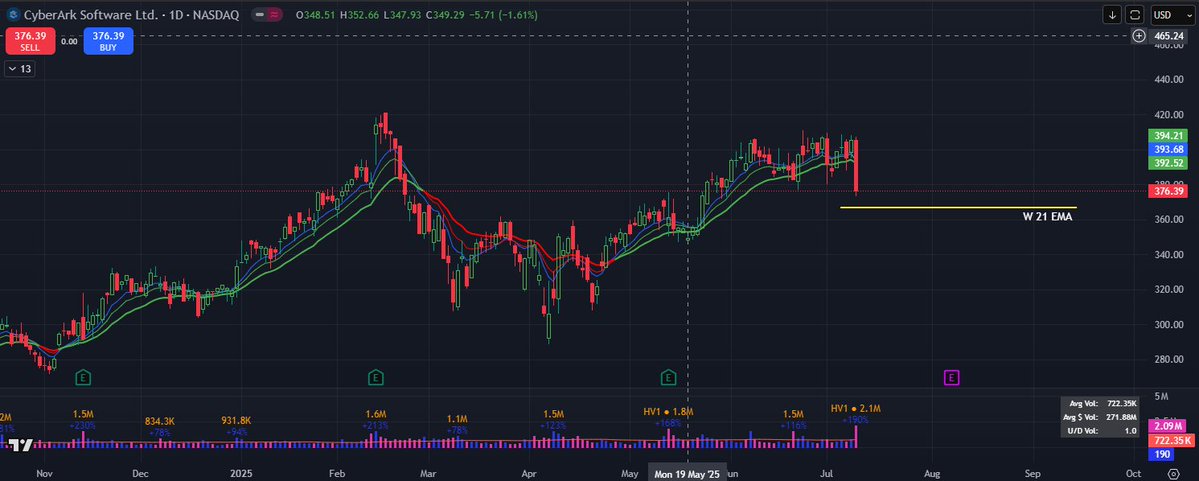This screenshot has width=1199, height=481.
Task: Click the green 394.21 price label
Action: [x=1167, y=135]
